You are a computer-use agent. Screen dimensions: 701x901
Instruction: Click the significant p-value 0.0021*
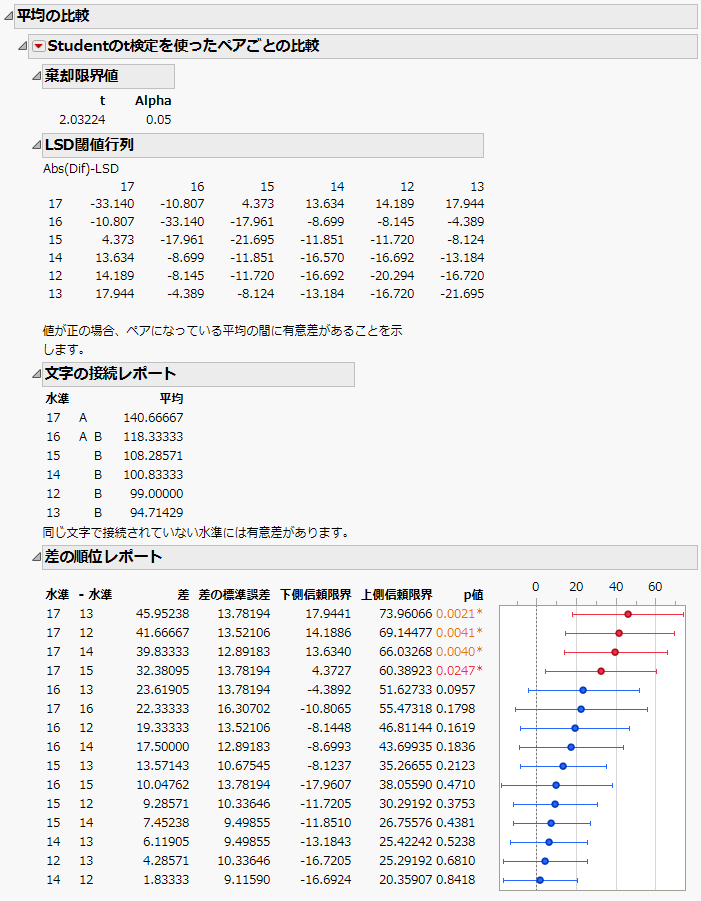[459, 614]
